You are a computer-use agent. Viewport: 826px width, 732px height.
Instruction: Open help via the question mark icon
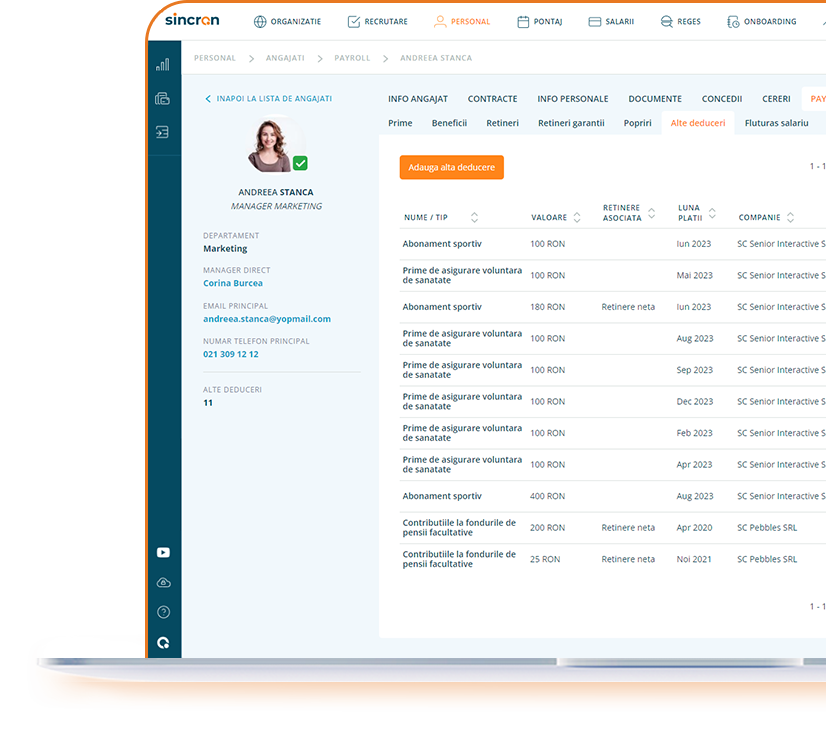tap(163, 611)
